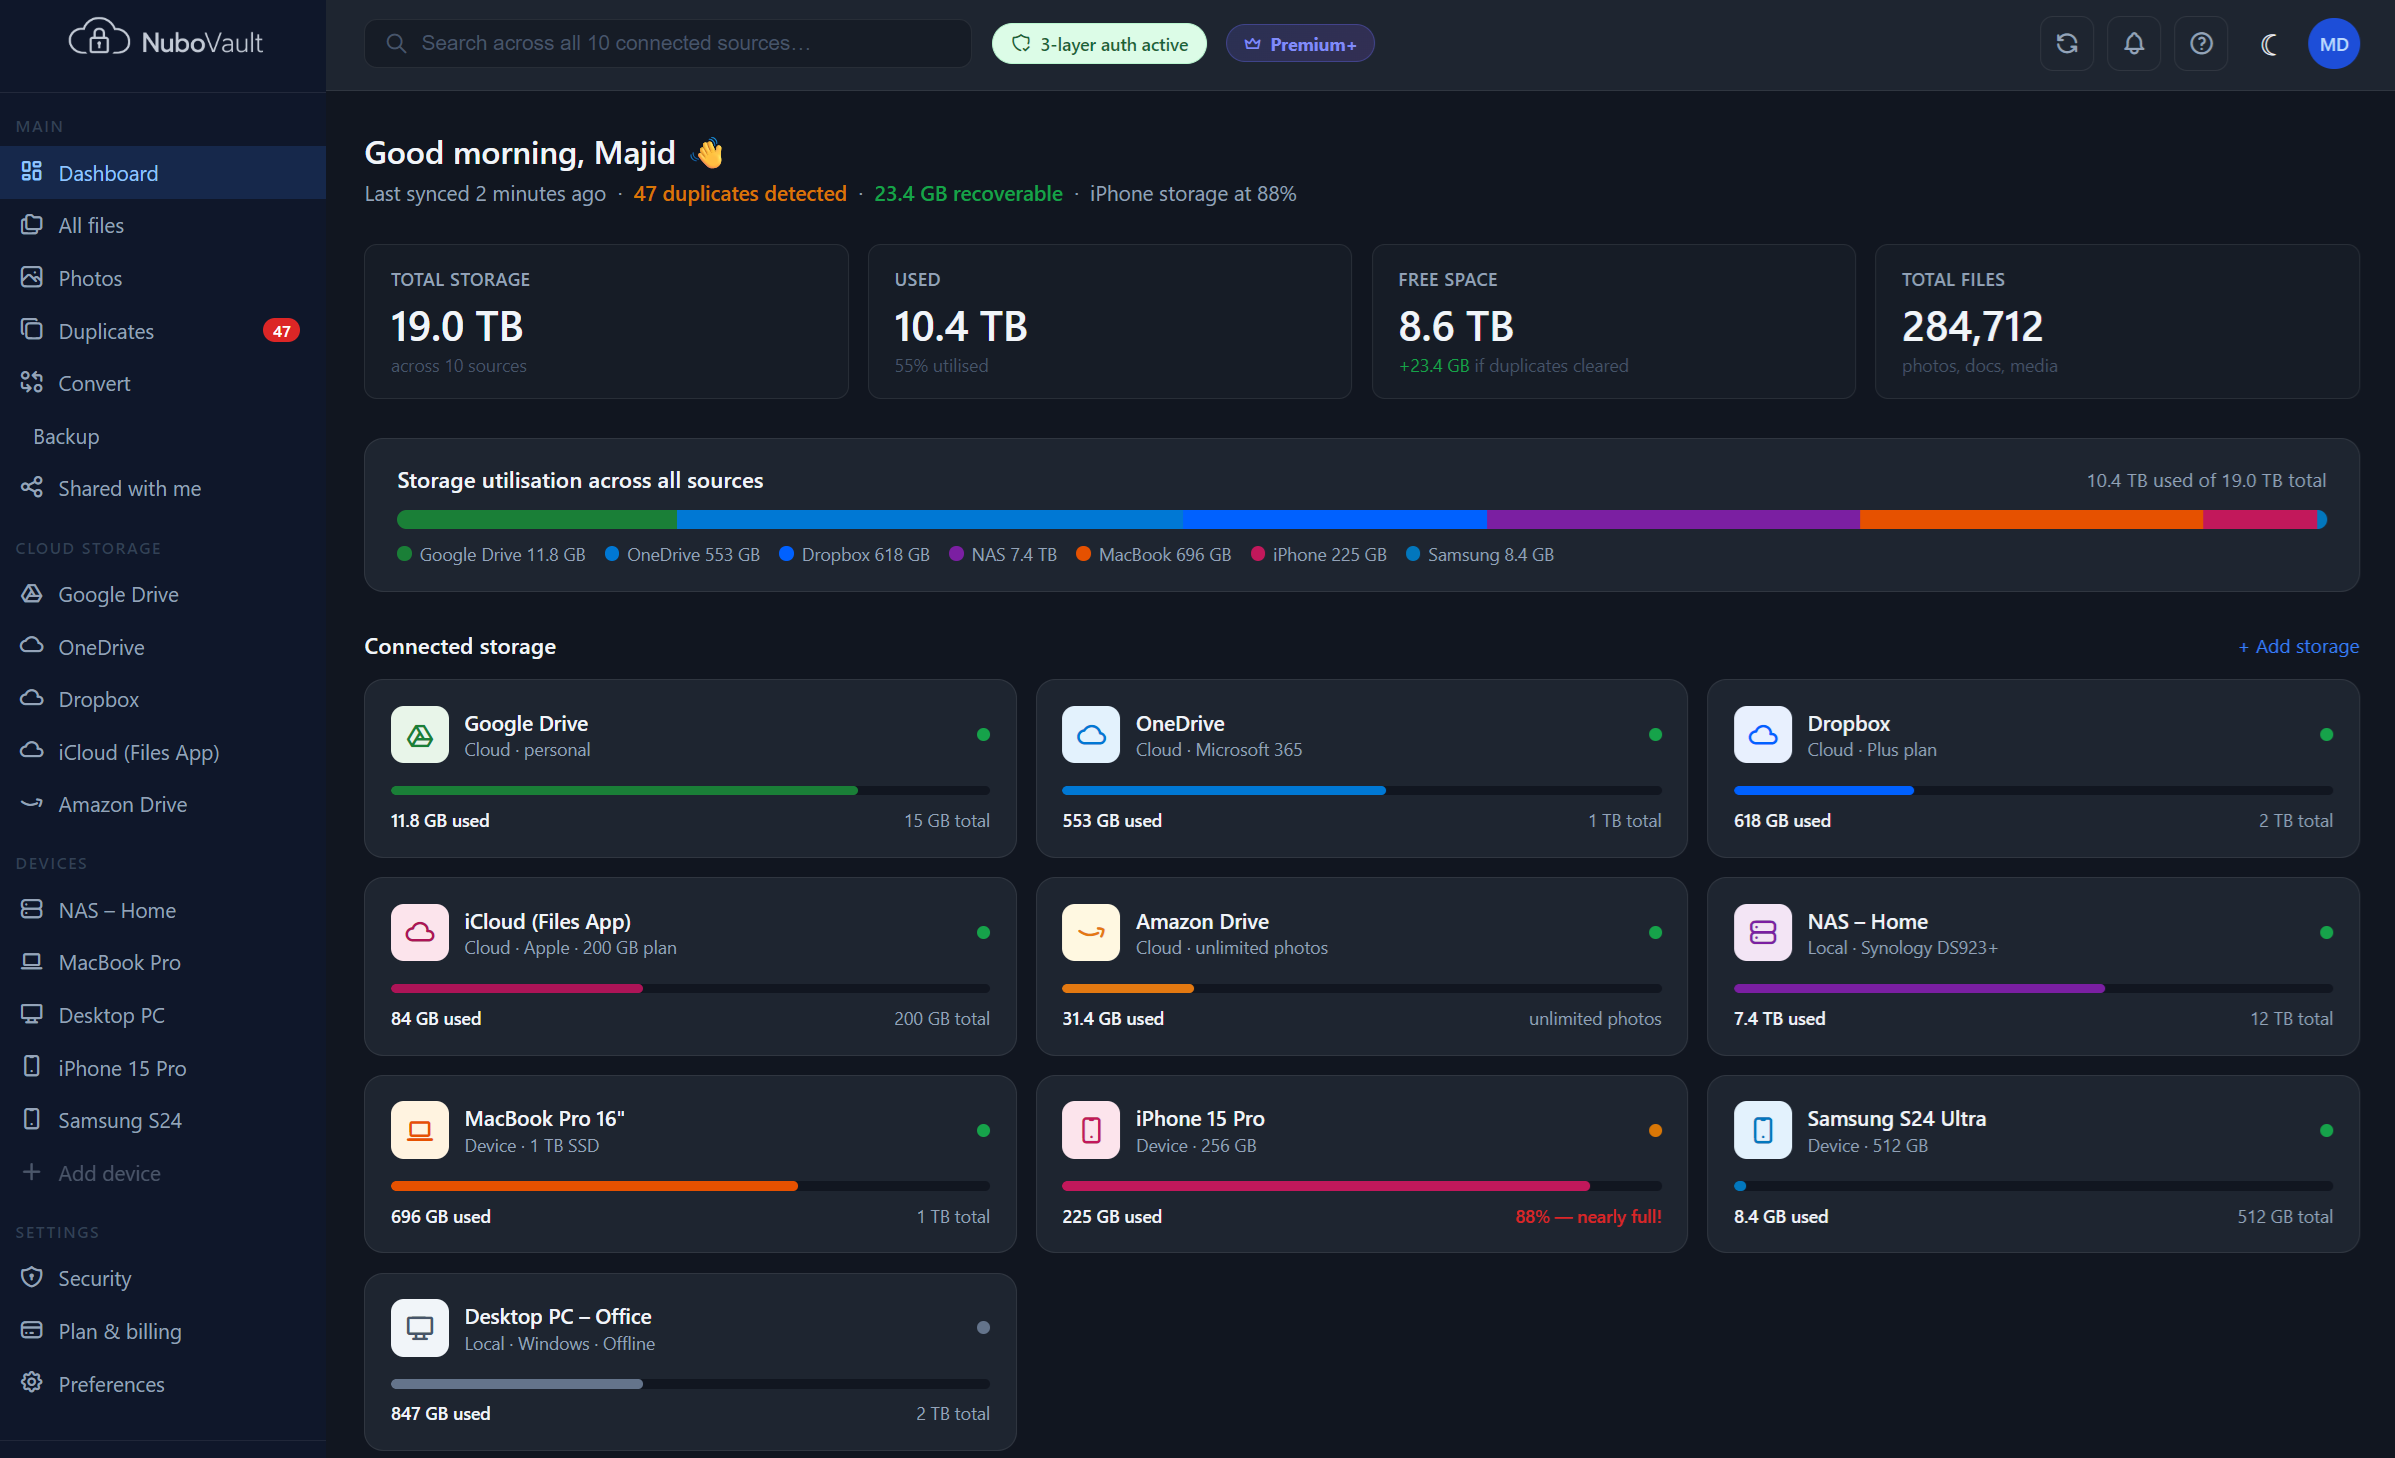Open the Free Space 8.6 TB card
The height and width of the screenshot is (1458, 2395).
[x=1613, y=321]
